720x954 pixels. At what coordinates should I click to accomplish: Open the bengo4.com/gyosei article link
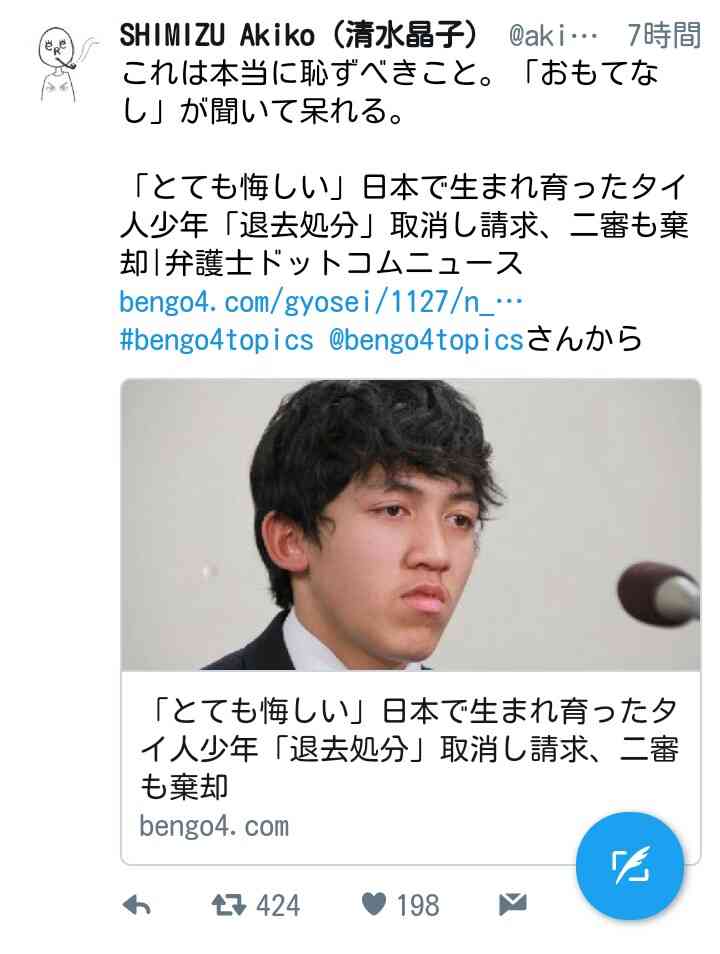click(321, 302)
